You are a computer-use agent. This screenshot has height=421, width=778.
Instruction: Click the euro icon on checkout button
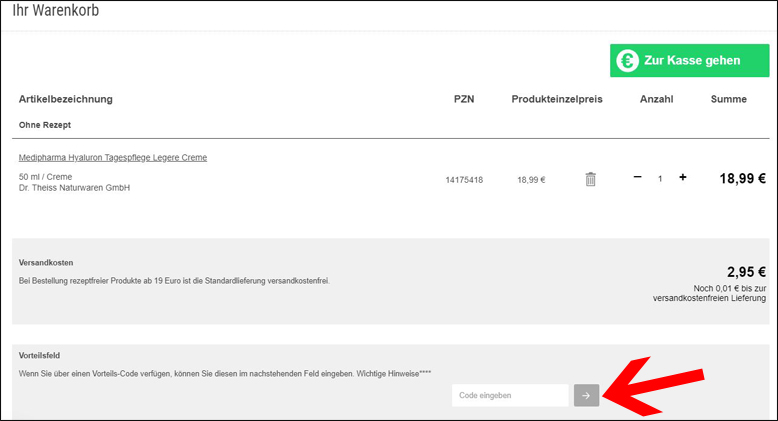pos(628,61)
